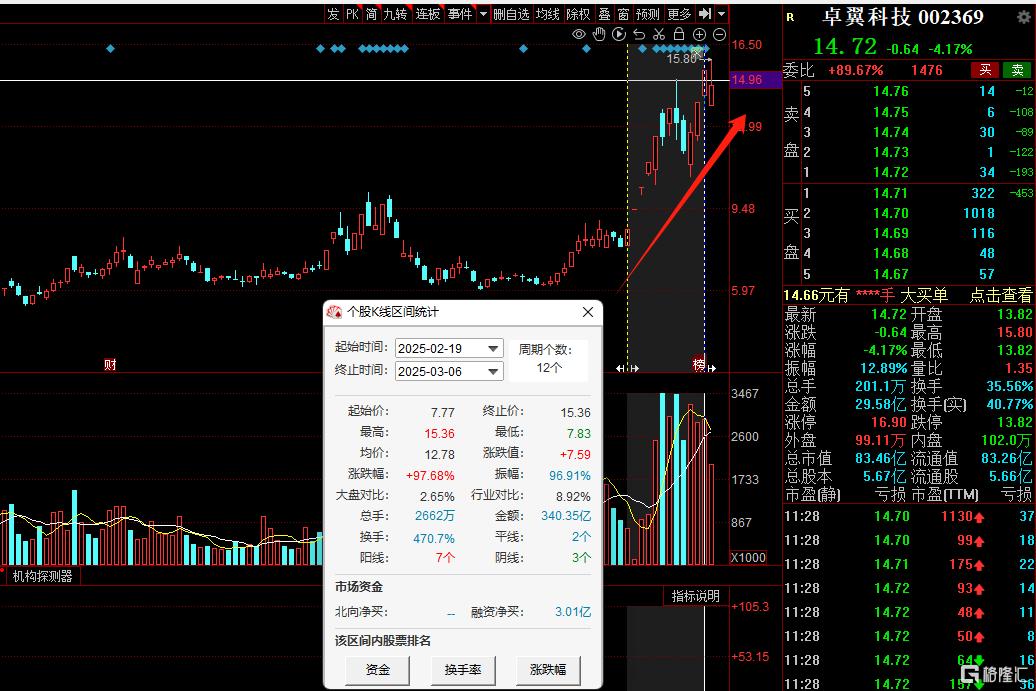Select the scissors cut tool

point(659,34)
